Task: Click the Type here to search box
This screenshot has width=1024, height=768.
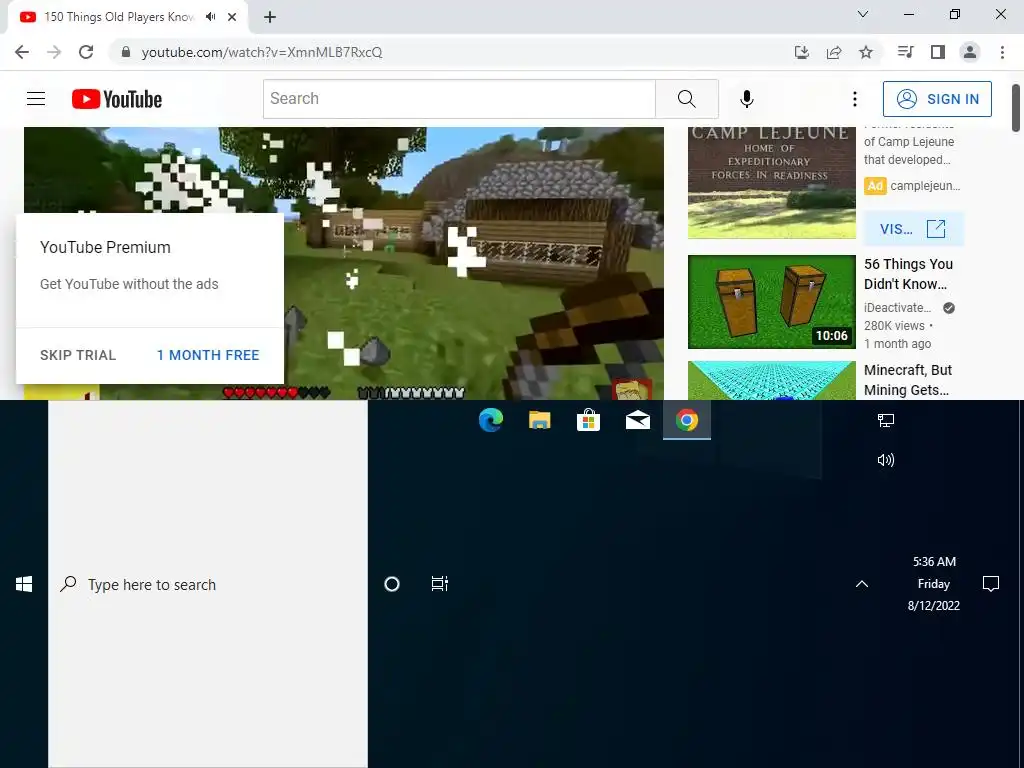Action: (208, 584)
